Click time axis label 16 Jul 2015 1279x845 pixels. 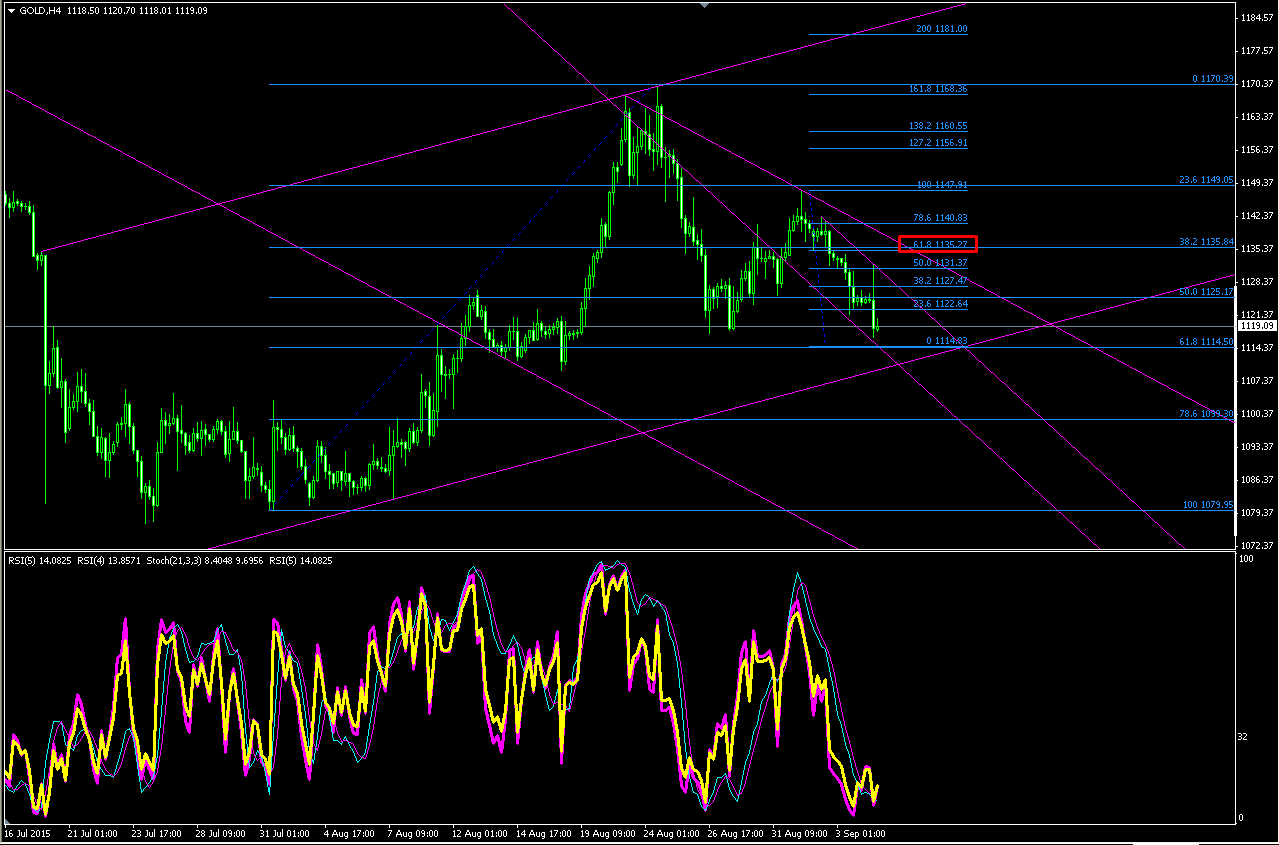[26, 832]
